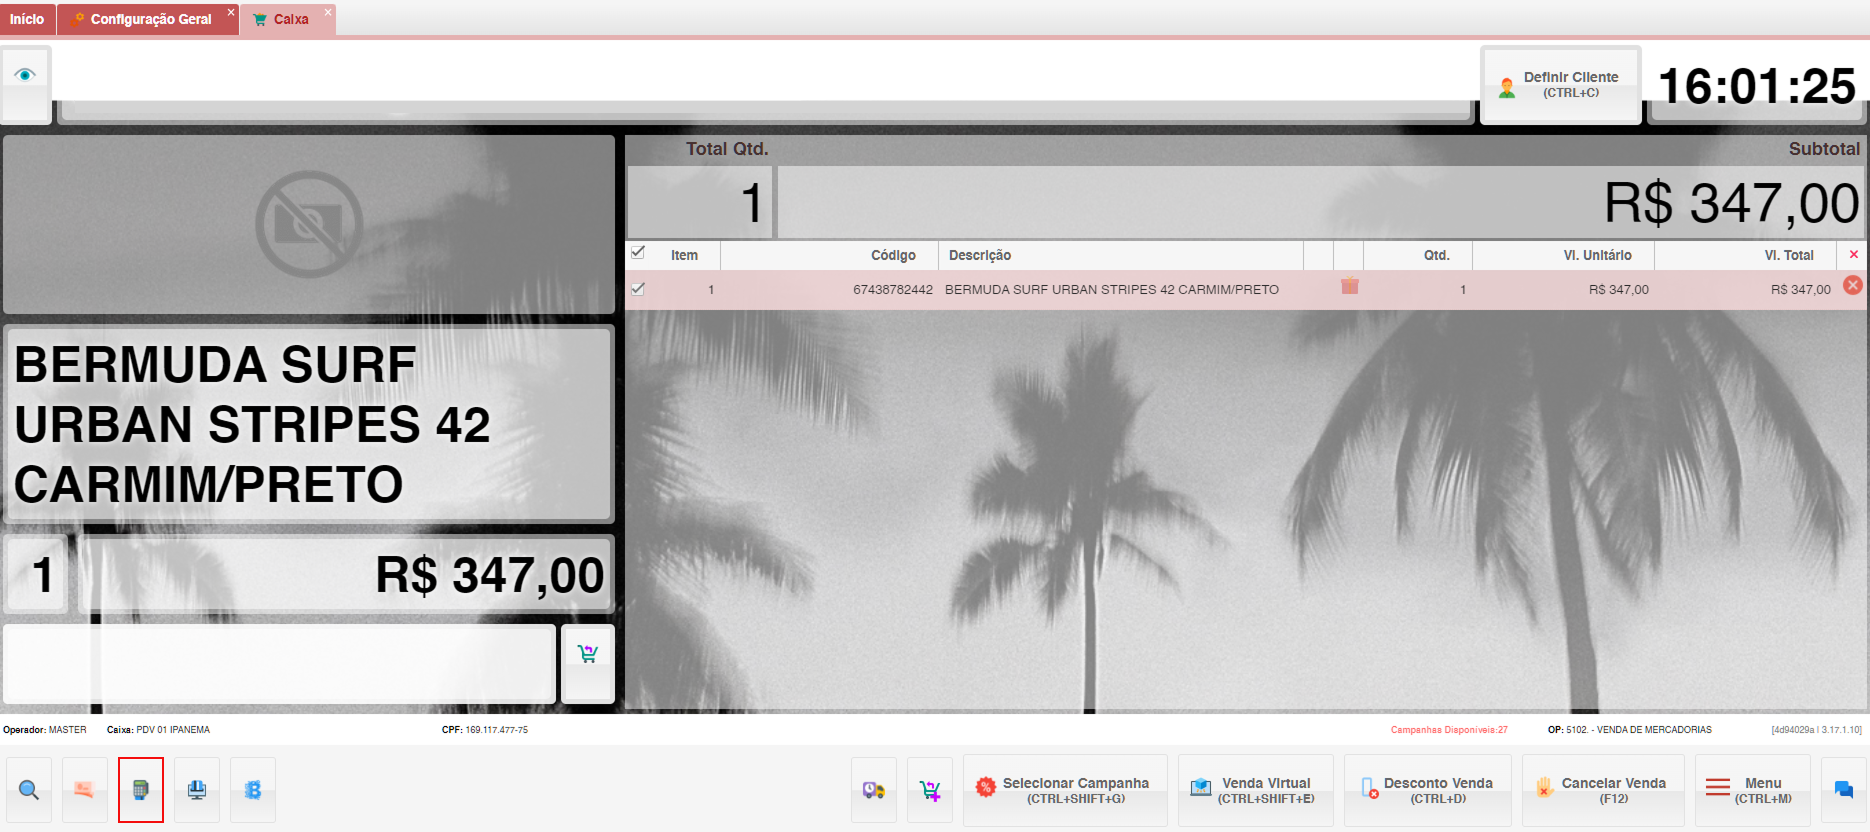Click the blue B icon button
This screenshot has width=1870, height=832.
(253, 790)
